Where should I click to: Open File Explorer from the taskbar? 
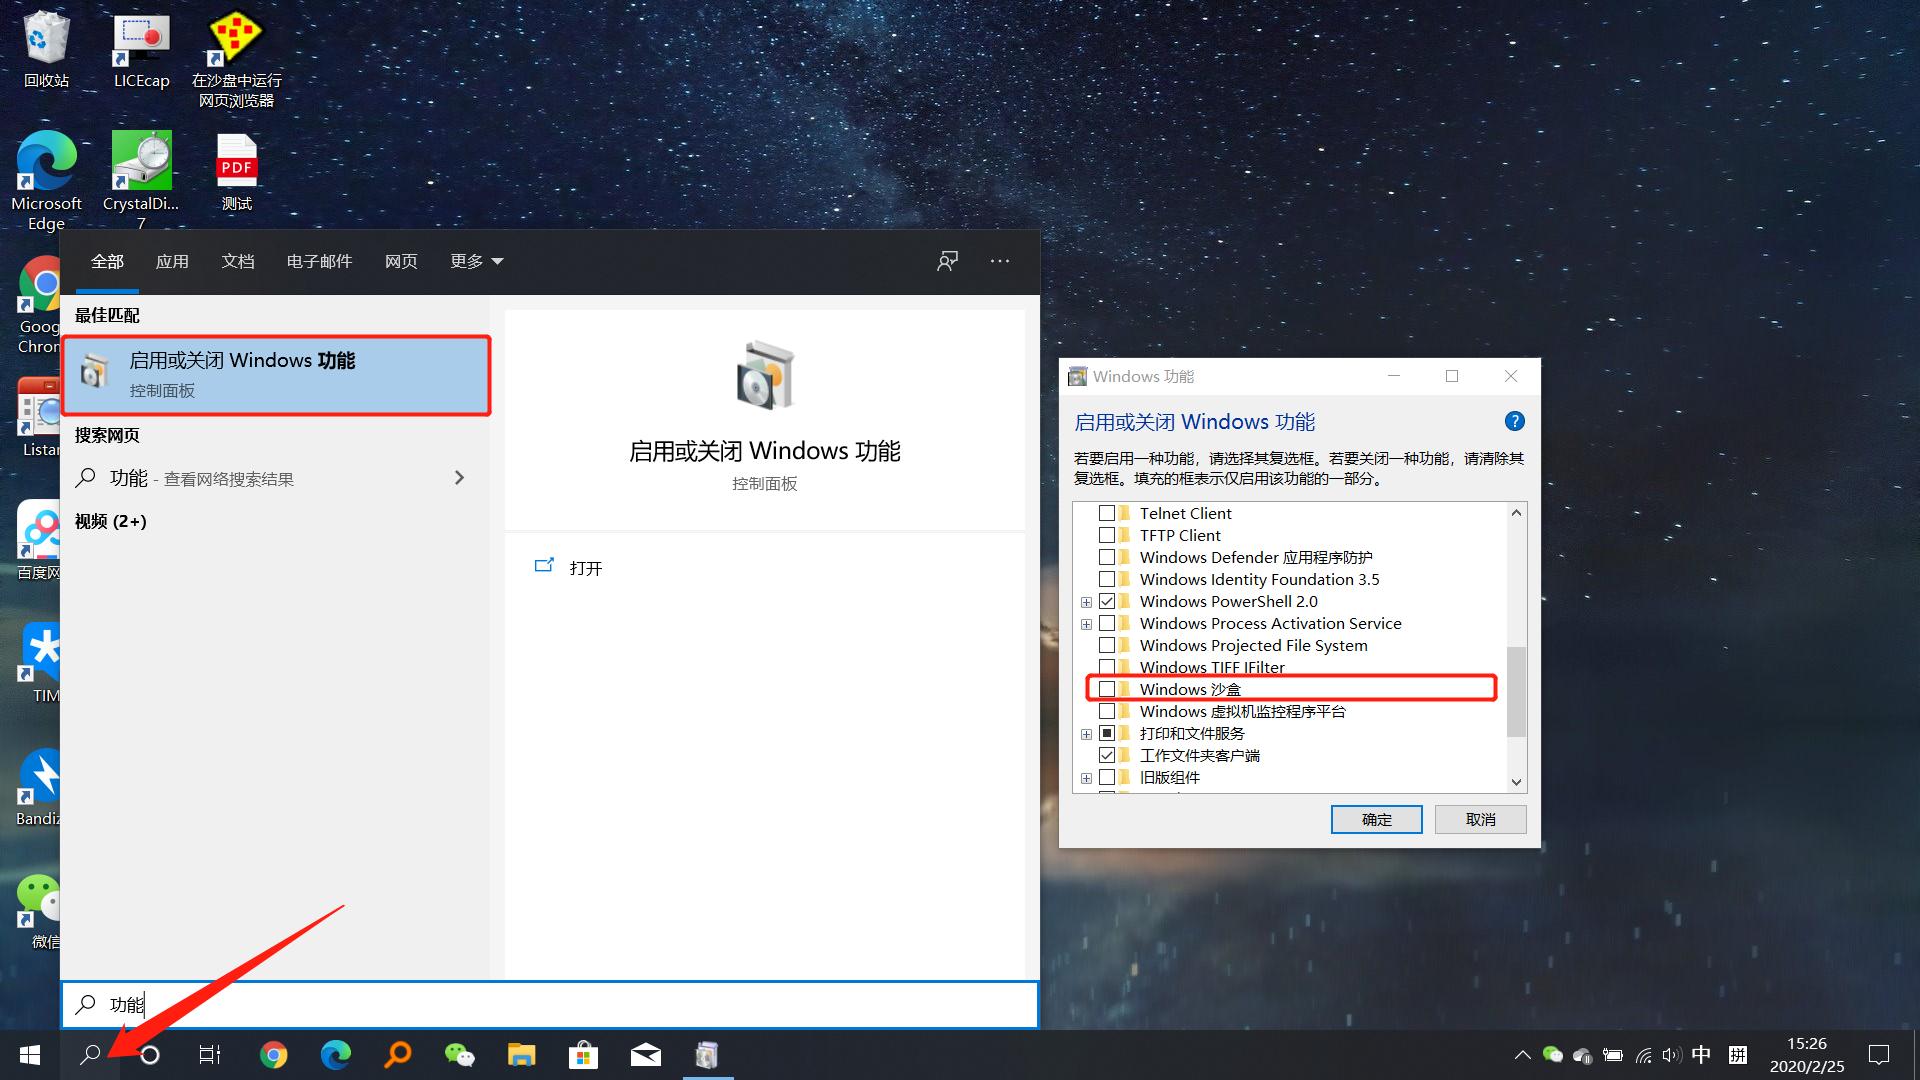click(521, 1054)
